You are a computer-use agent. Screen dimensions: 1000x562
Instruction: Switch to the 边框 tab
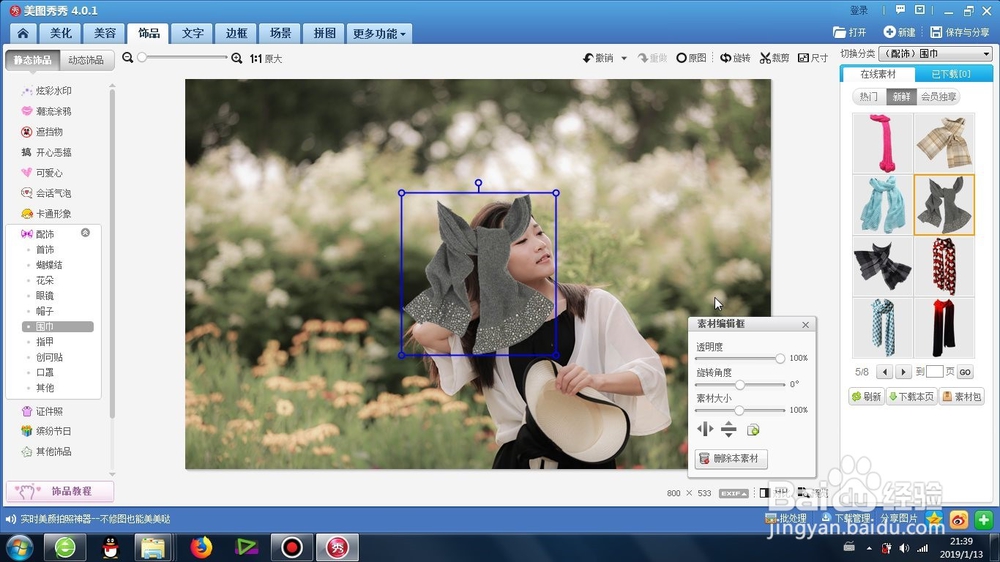237,33
